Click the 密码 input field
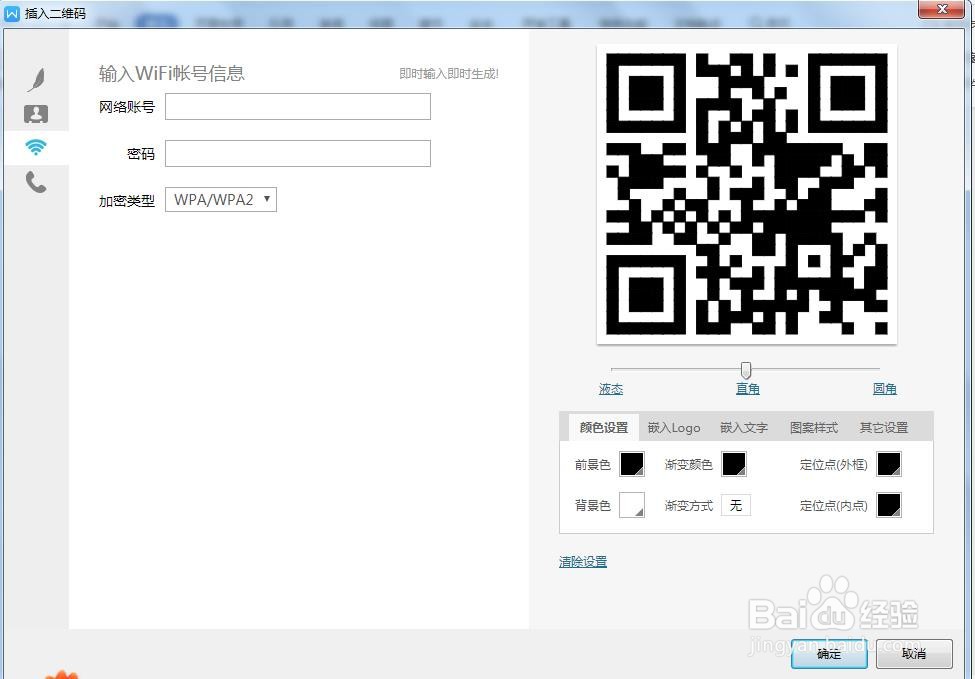975x679 pixels. coord(298,154)
